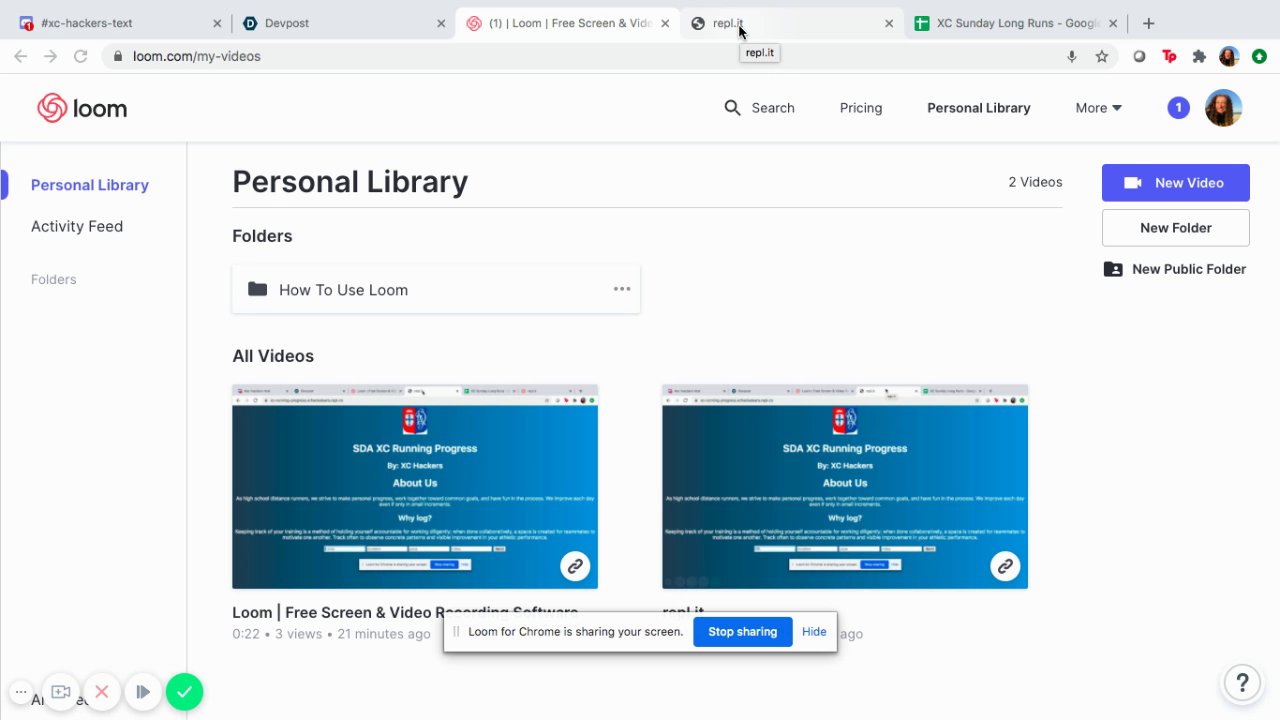The width and height of the screenshot is (1280, 720).
Task: Open the Extensions puzzle piece menu
Action: tap(1199, 56)
